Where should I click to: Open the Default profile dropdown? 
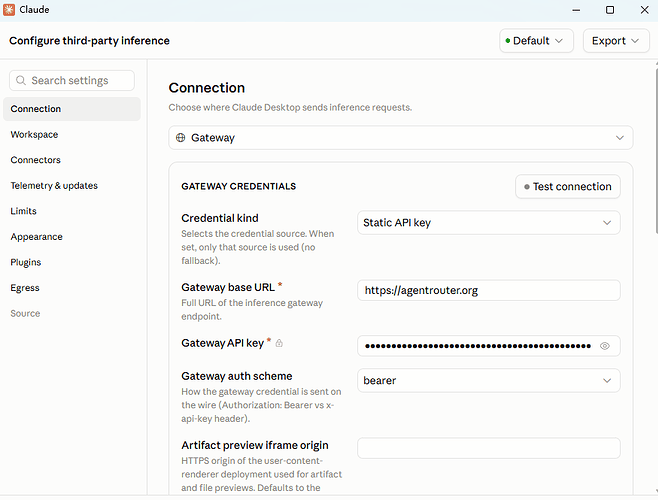click(536, 41)
